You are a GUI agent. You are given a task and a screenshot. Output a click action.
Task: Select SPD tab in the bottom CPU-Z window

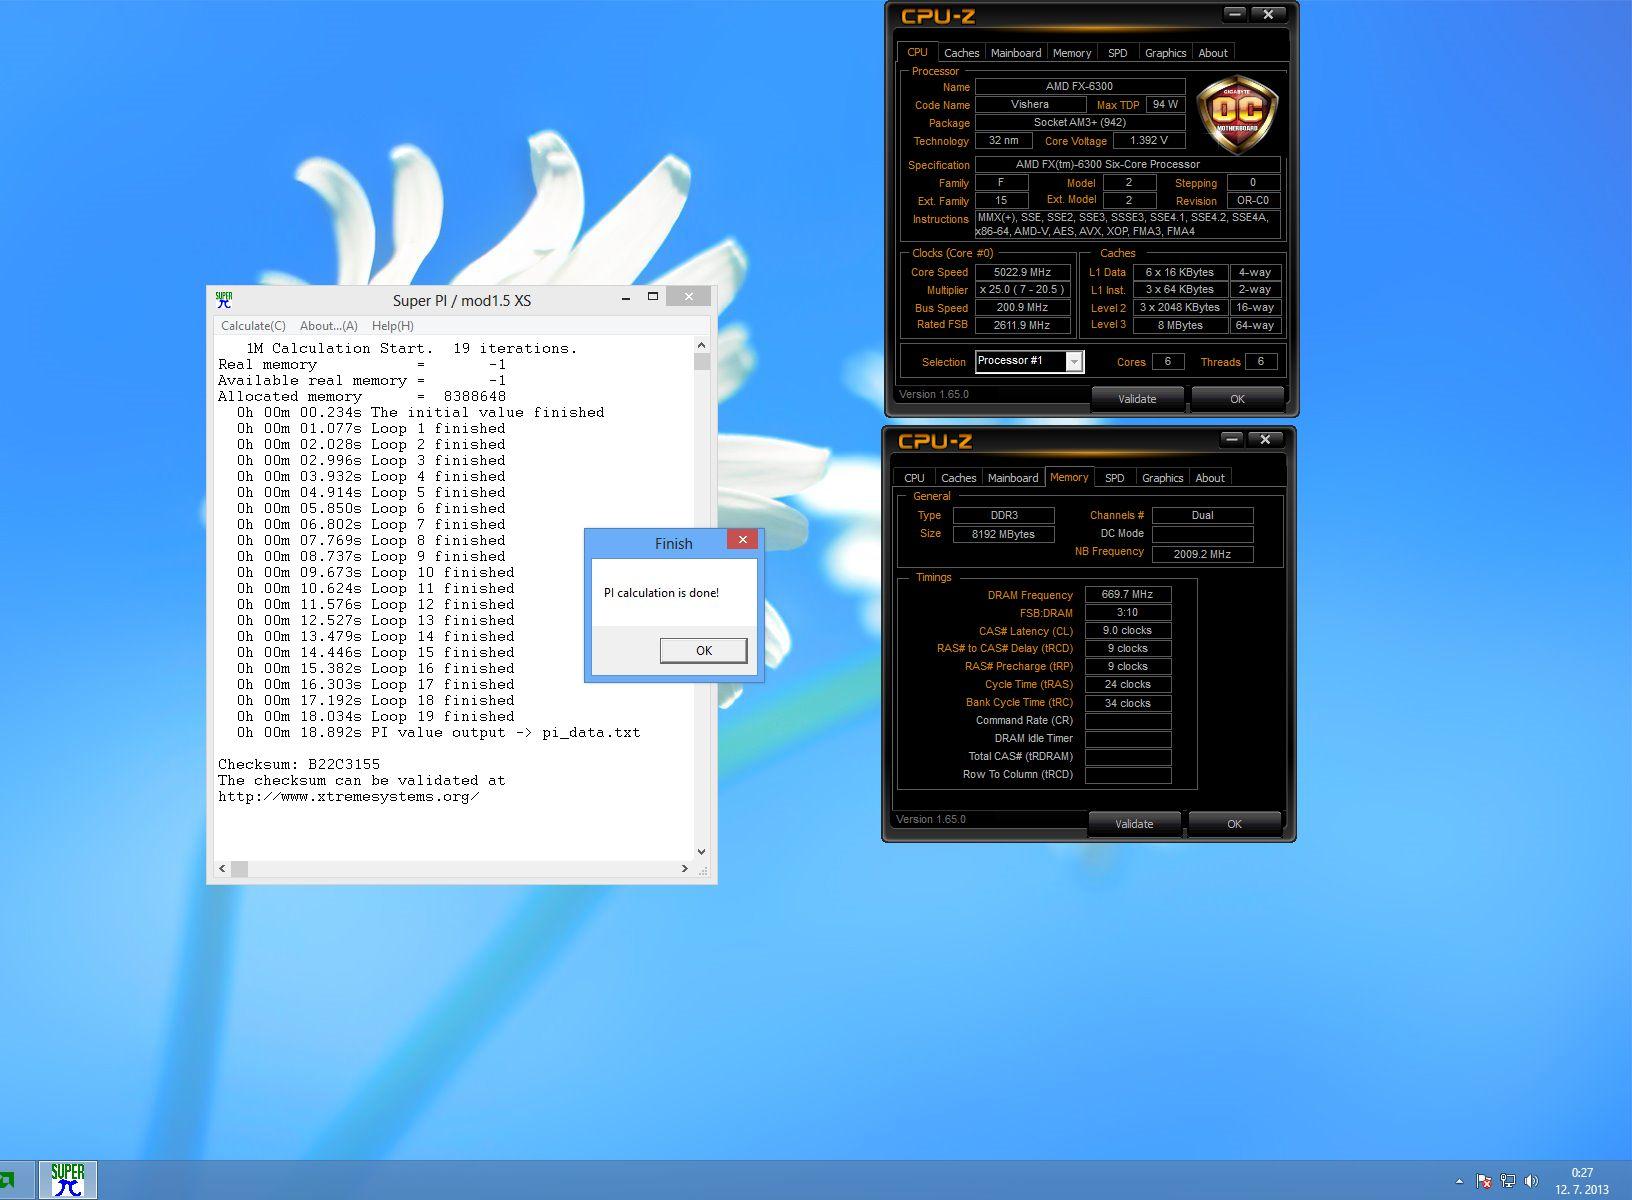[x=1115, y=478]
